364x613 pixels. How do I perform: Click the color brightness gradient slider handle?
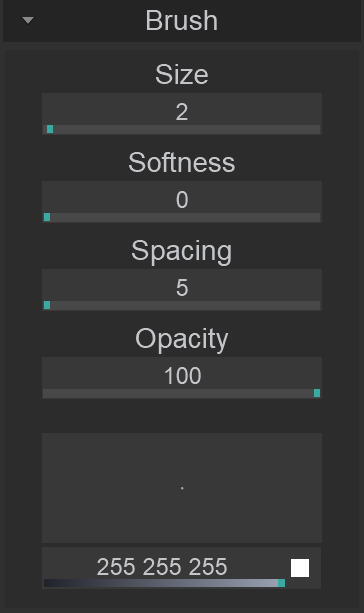282,583
